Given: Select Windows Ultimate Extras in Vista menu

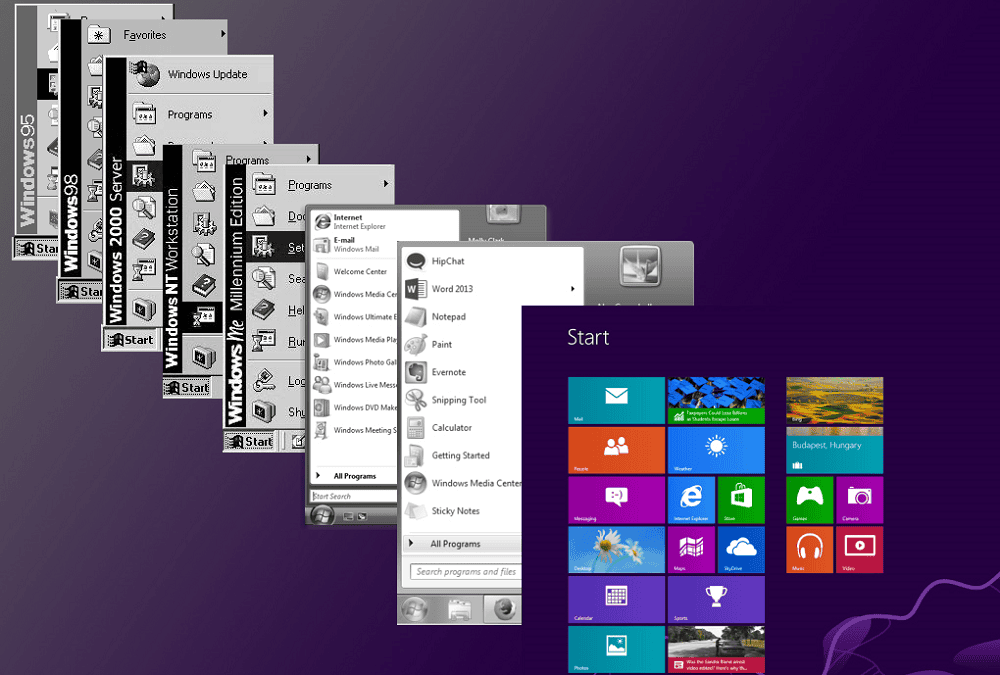Looking at the screenshot, I should (x=355, y=316).
